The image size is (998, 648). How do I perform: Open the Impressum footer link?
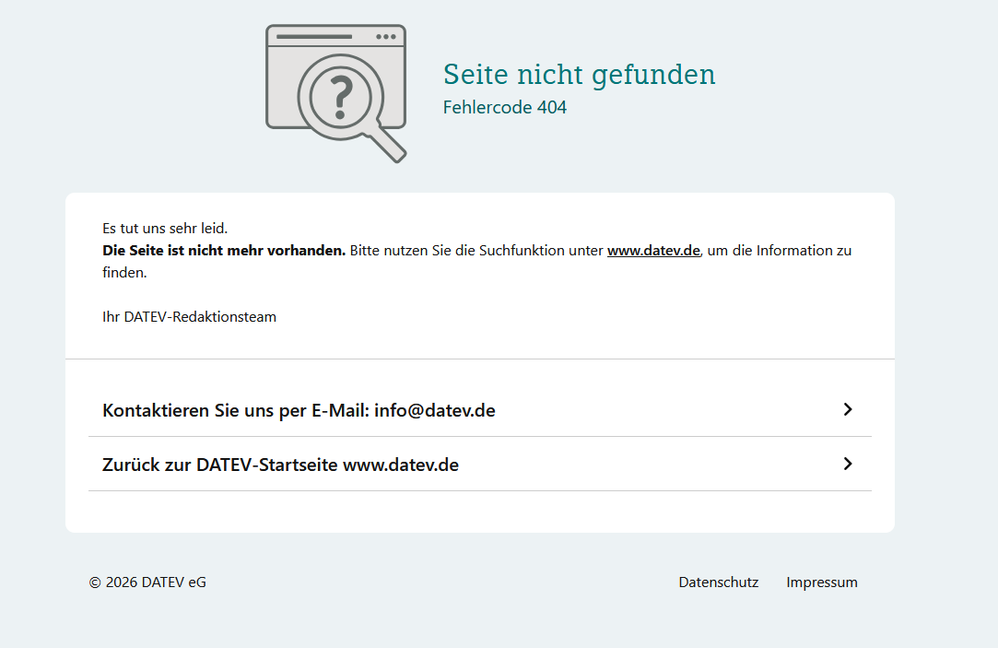tap(822, 582)
